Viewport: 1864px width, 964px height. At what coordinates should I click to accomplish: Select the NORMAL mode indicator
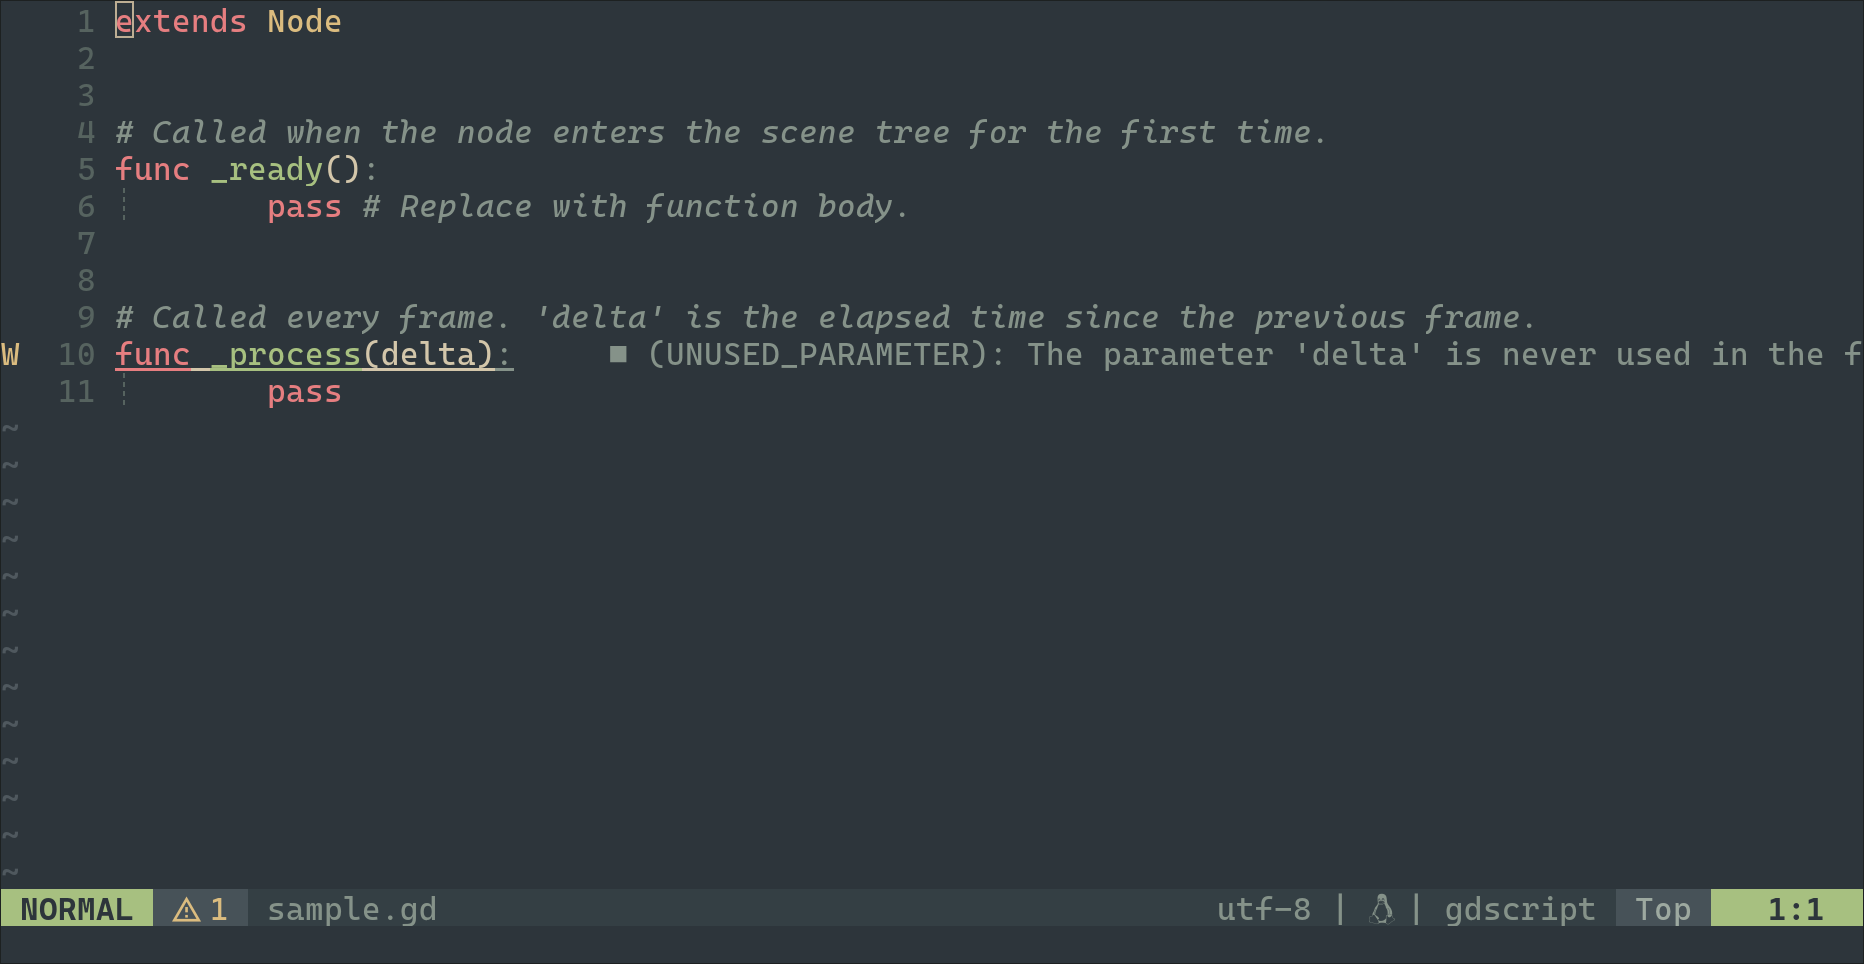point(76,909)
